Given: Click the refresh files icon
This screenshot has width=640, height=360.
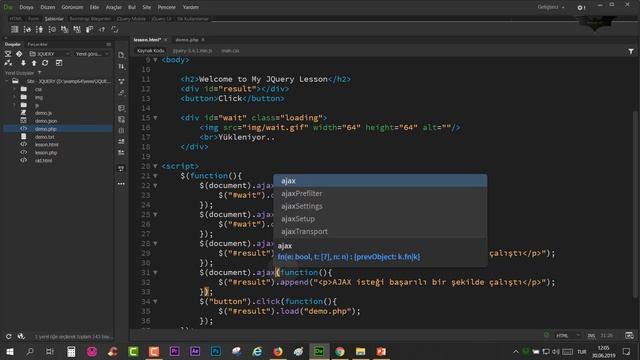Looking at the screenshot, I should [45, 63].
